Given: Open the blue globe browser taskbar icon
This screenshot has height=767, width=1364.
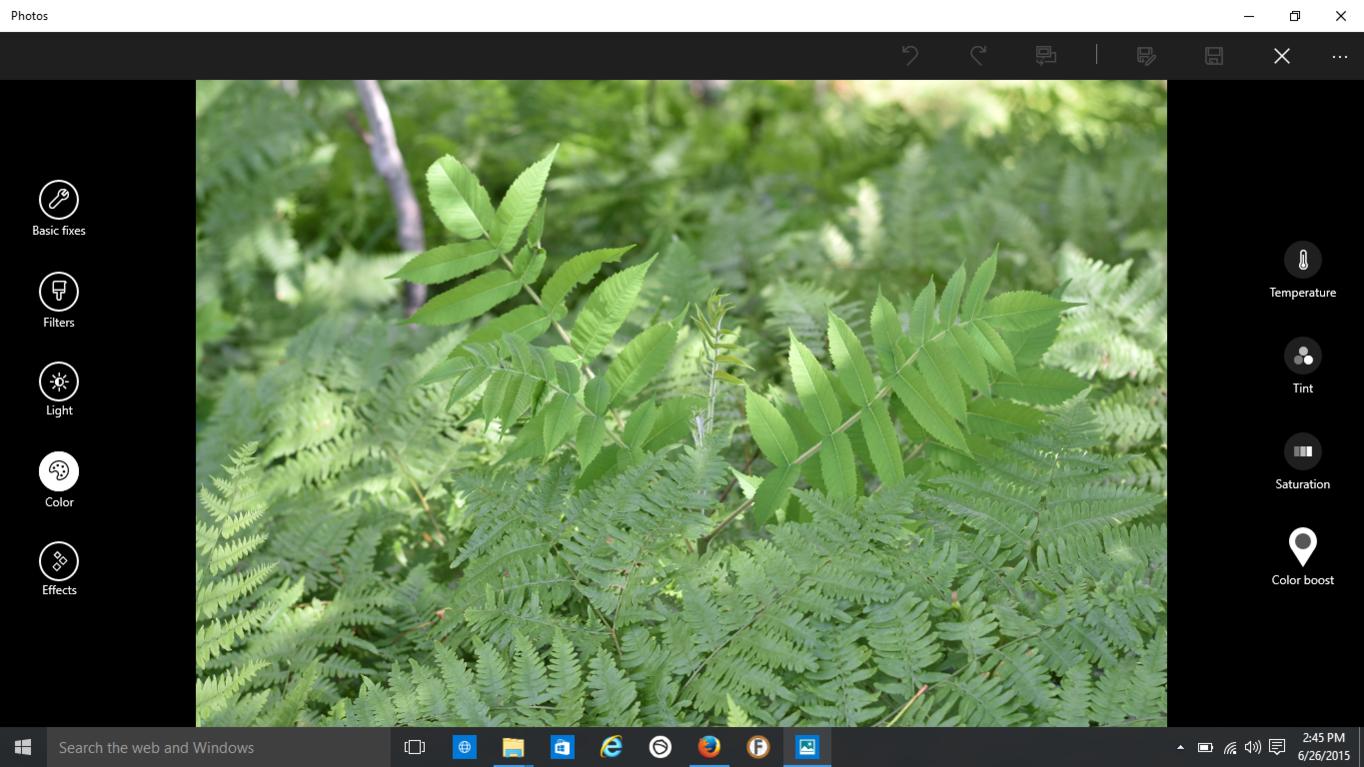Looking at the screenshot, I should tap(464, 747).
